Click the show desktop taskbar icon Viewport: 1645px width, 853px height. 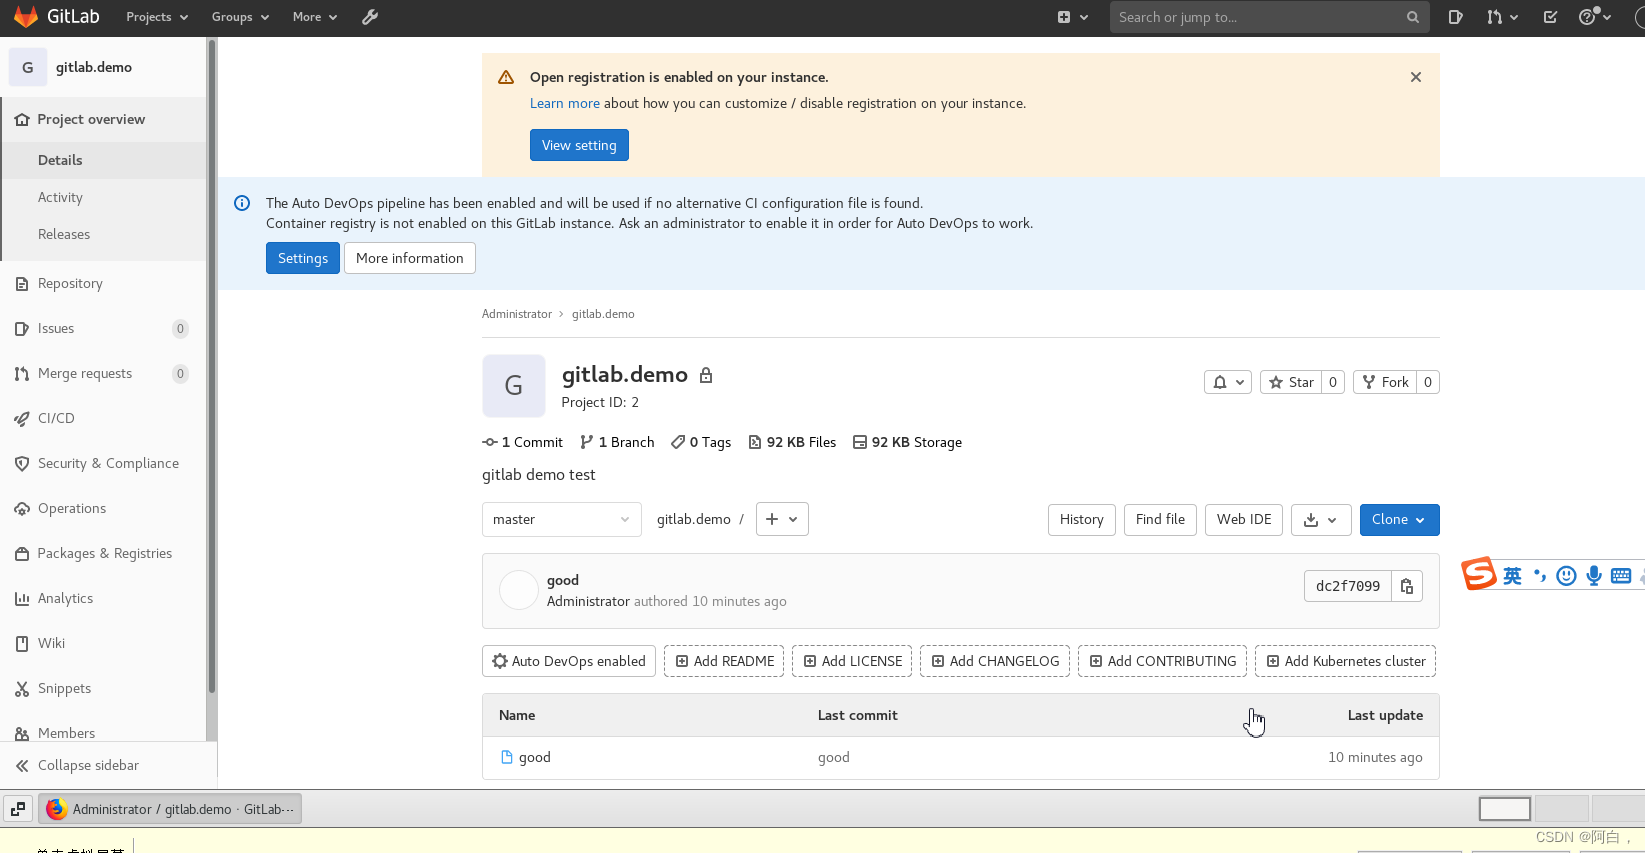point(18,809)
